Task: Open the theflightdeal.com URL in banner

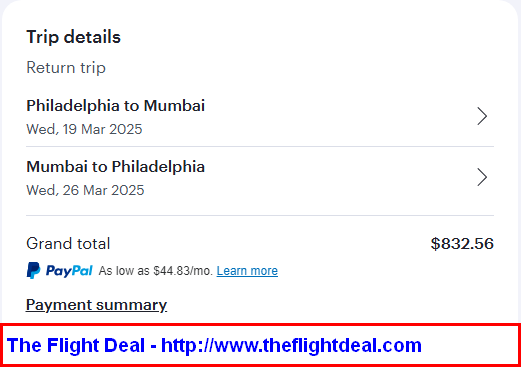Action: click(291, 345)
